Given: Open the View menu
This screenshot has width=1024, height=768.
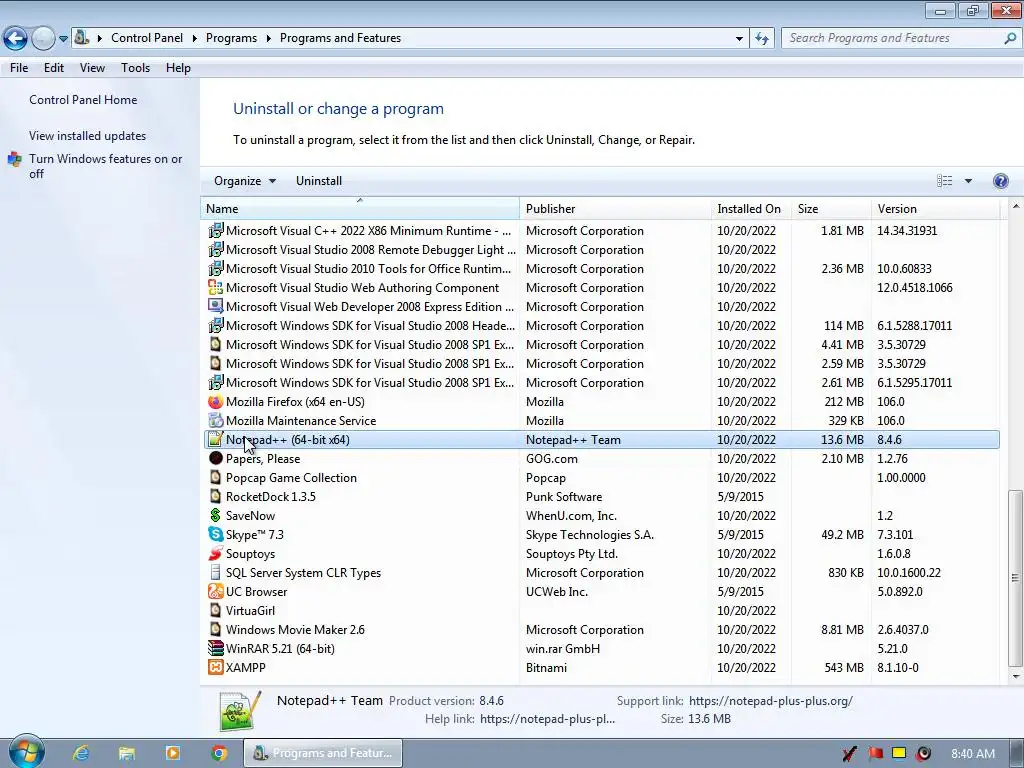Looking at the screenshot, I should 92,68.
